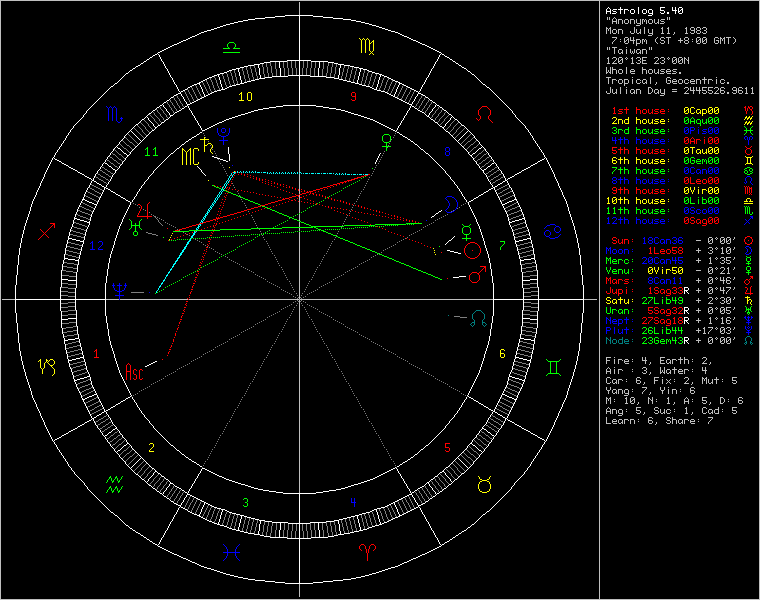The width and height of the screenshot is (760, 600).
Task: Select the Neptune trident glyph
Action: (120, 291)
